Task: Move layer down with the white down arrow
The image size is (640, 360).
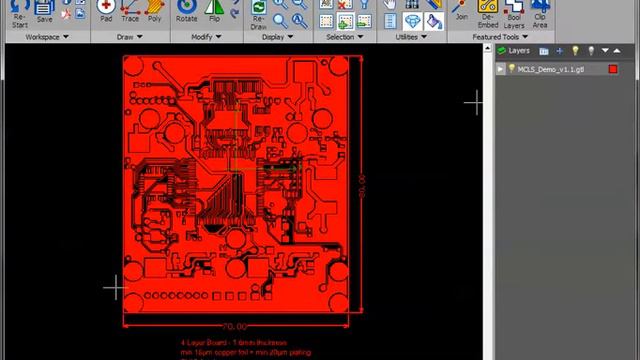Action: 605,51
